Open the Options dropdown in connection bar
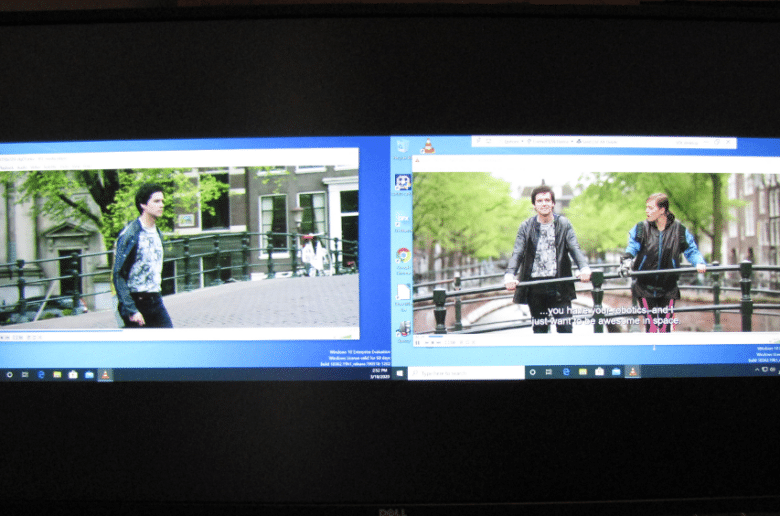This screenshot has height=516, width=780. click(512, 142)
